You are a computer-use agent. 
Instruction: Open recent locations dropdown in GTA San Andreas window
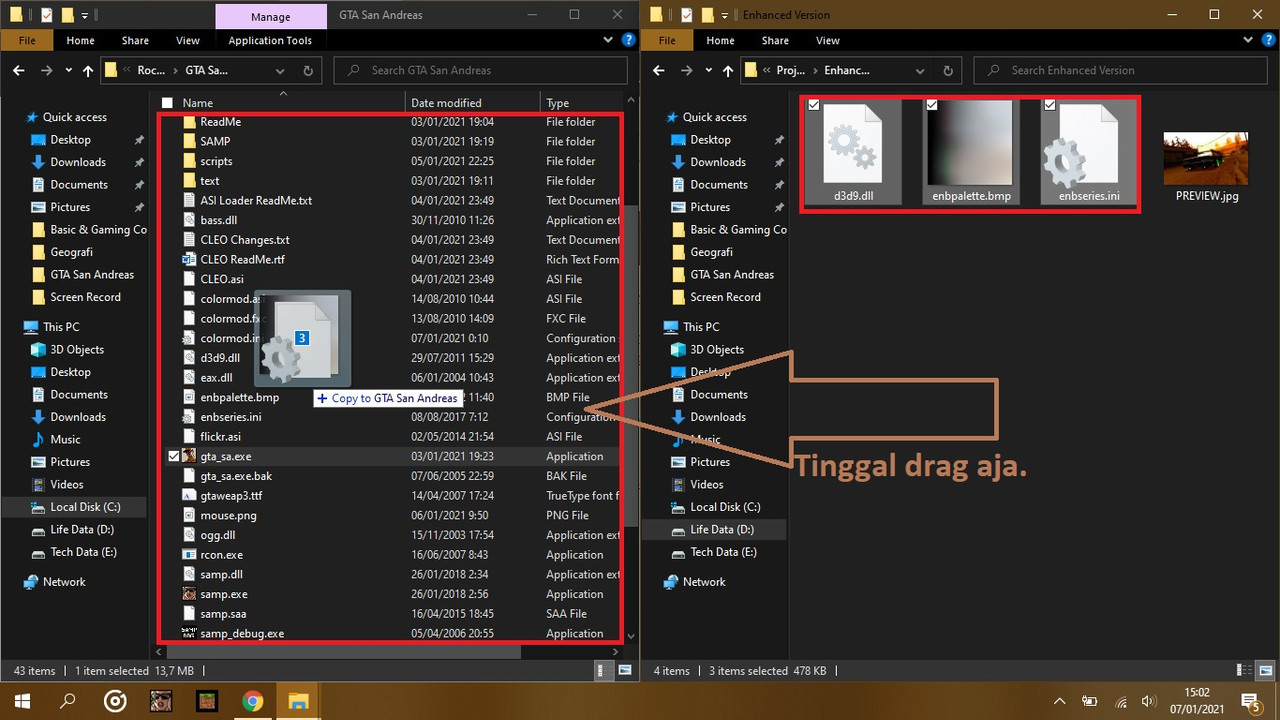[68, 71]
